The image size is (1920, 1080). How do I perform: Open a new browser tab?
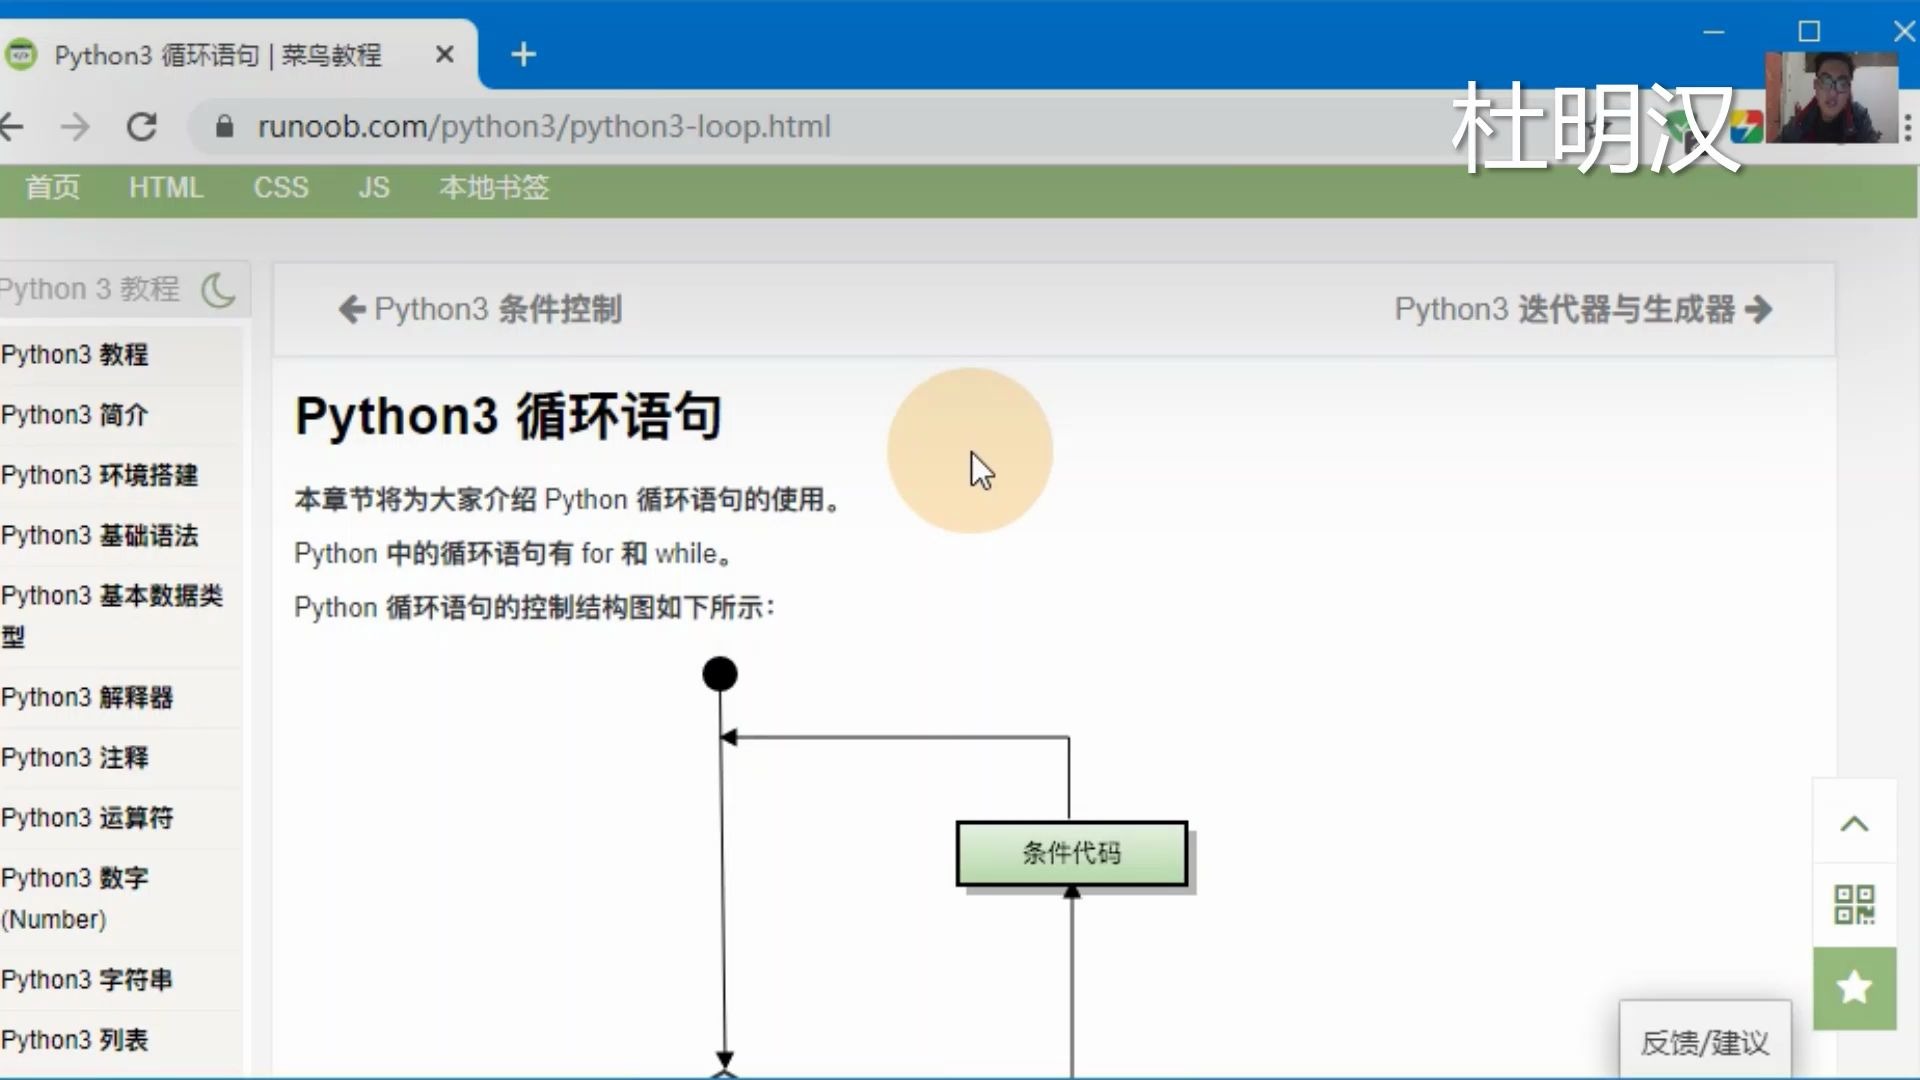click(x=523, y=54)
